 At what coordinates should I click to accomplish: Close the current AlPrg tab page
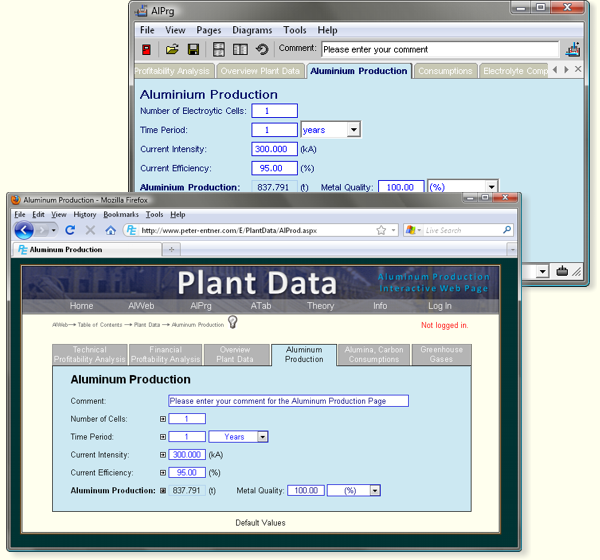[578, 69]
